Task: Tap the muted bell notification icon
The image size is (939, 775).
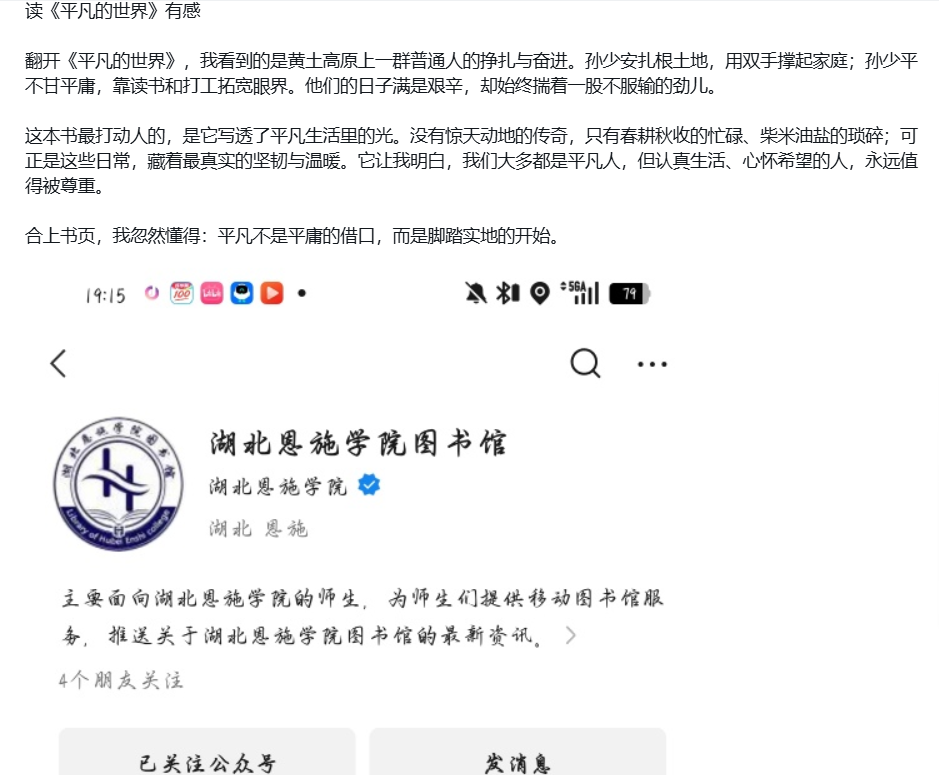Action: click(476, 293)
